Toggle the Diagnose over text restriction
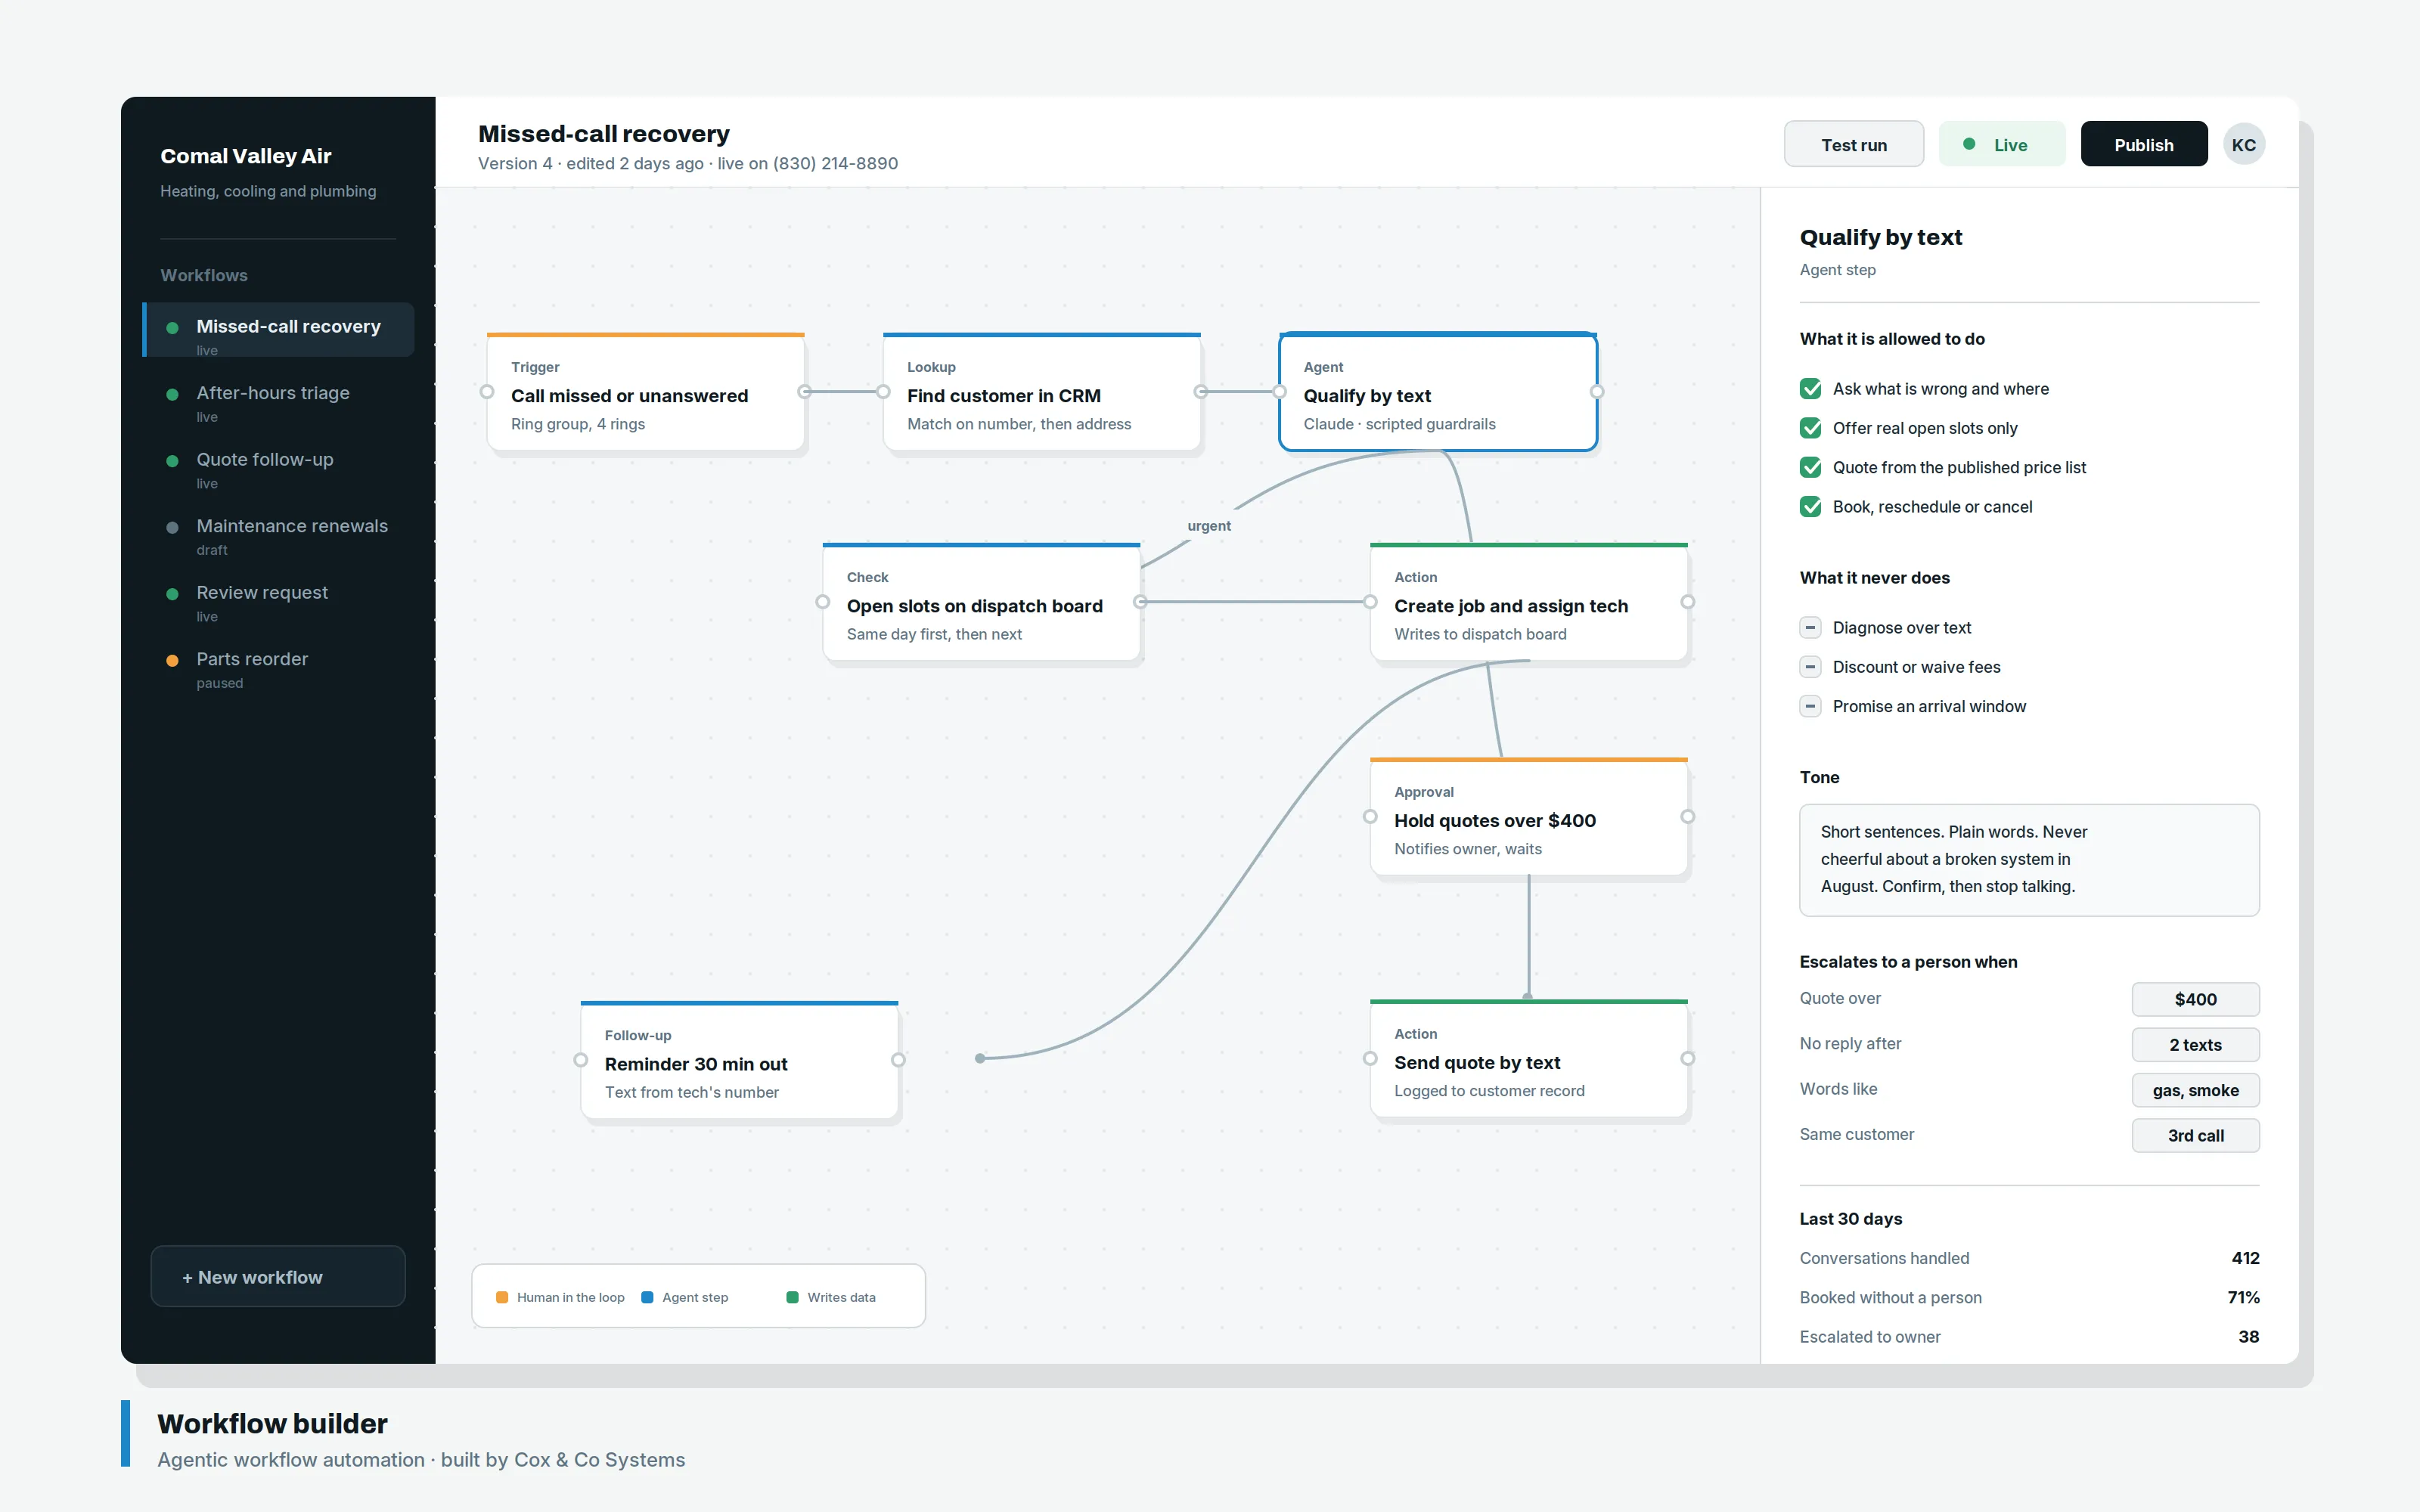Viewport: 2420px width, 1512px height. [x=1810, y=628]
